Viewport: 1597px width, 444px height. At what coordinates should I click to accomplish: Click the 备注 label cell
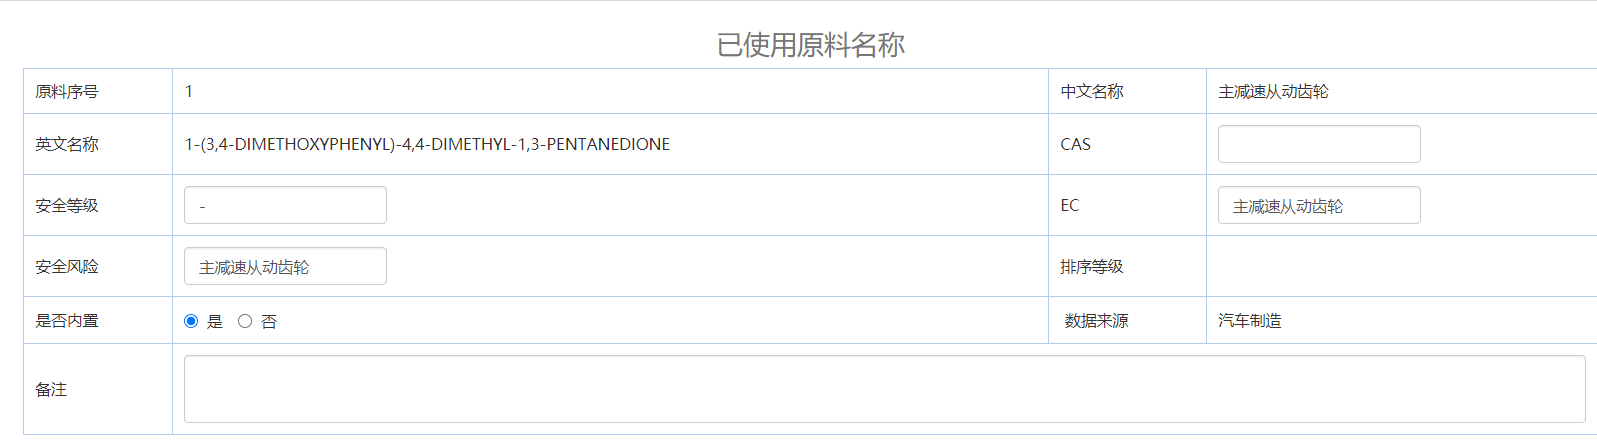(51, 389)
